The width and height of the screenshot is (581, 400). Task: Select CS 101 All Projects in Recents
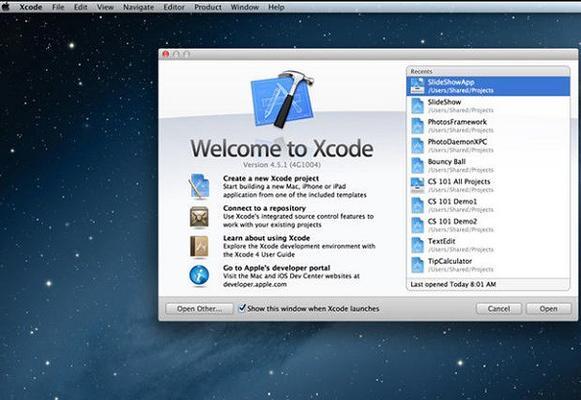(x=488, y=186)
